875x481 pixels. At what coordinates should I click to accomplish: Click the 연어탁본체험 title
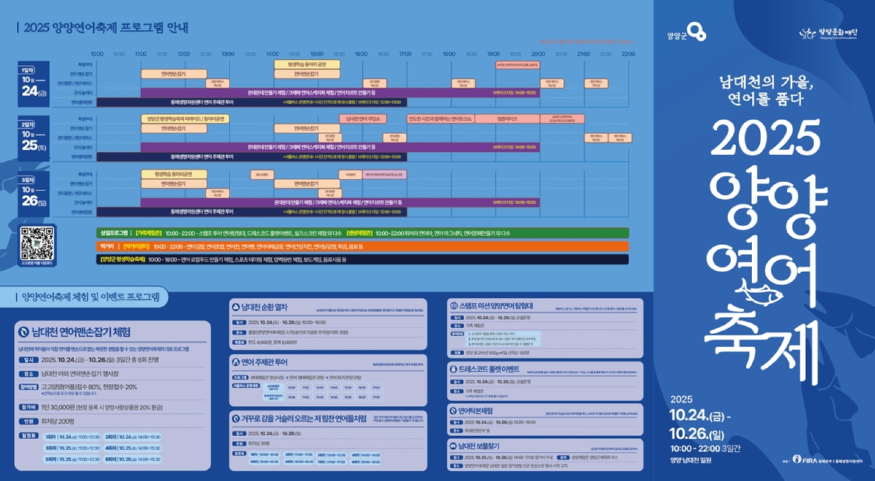coord(477,410)
